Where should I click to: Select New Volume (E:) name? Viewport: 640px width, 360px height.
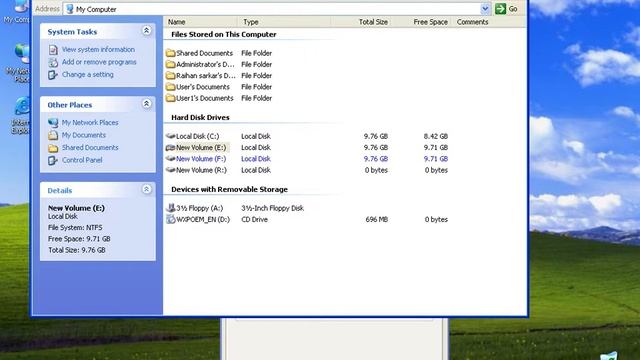pyautogui.click(x=201, y=147)
